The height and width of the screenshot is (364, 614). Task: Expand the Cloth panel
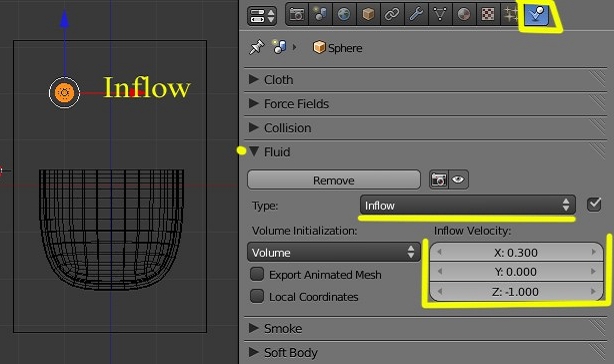[x=254, y=79]
